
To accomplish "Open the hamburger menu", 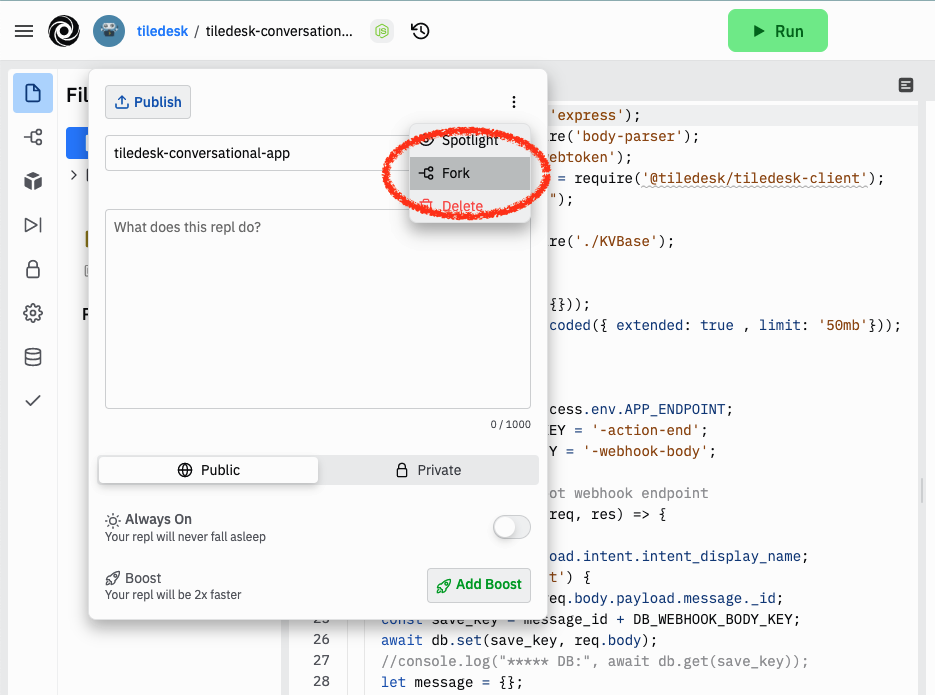I will point(24,31).
